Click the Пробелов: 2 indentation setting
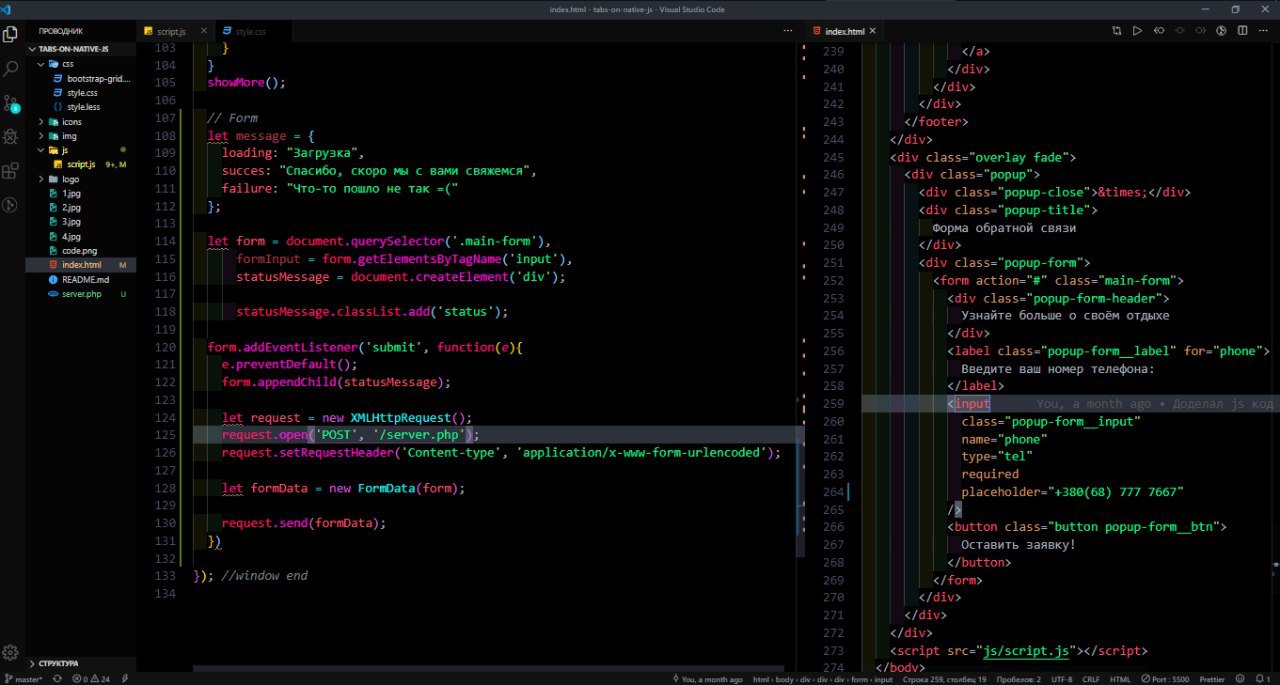The width and height of the screenshot is (1280, 685). point(1017,679)
